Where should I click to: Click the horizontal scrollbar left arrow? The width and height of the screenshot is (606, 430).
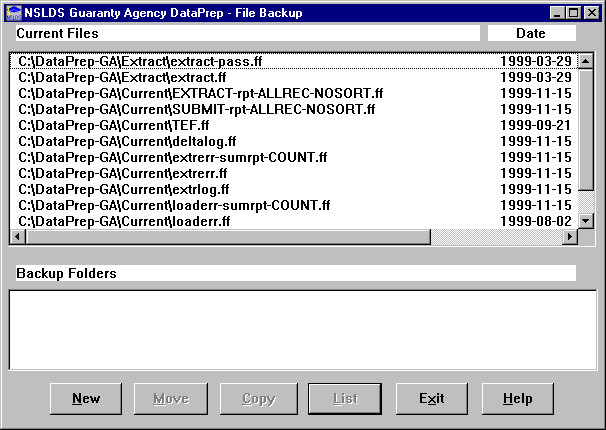point(17,237)
